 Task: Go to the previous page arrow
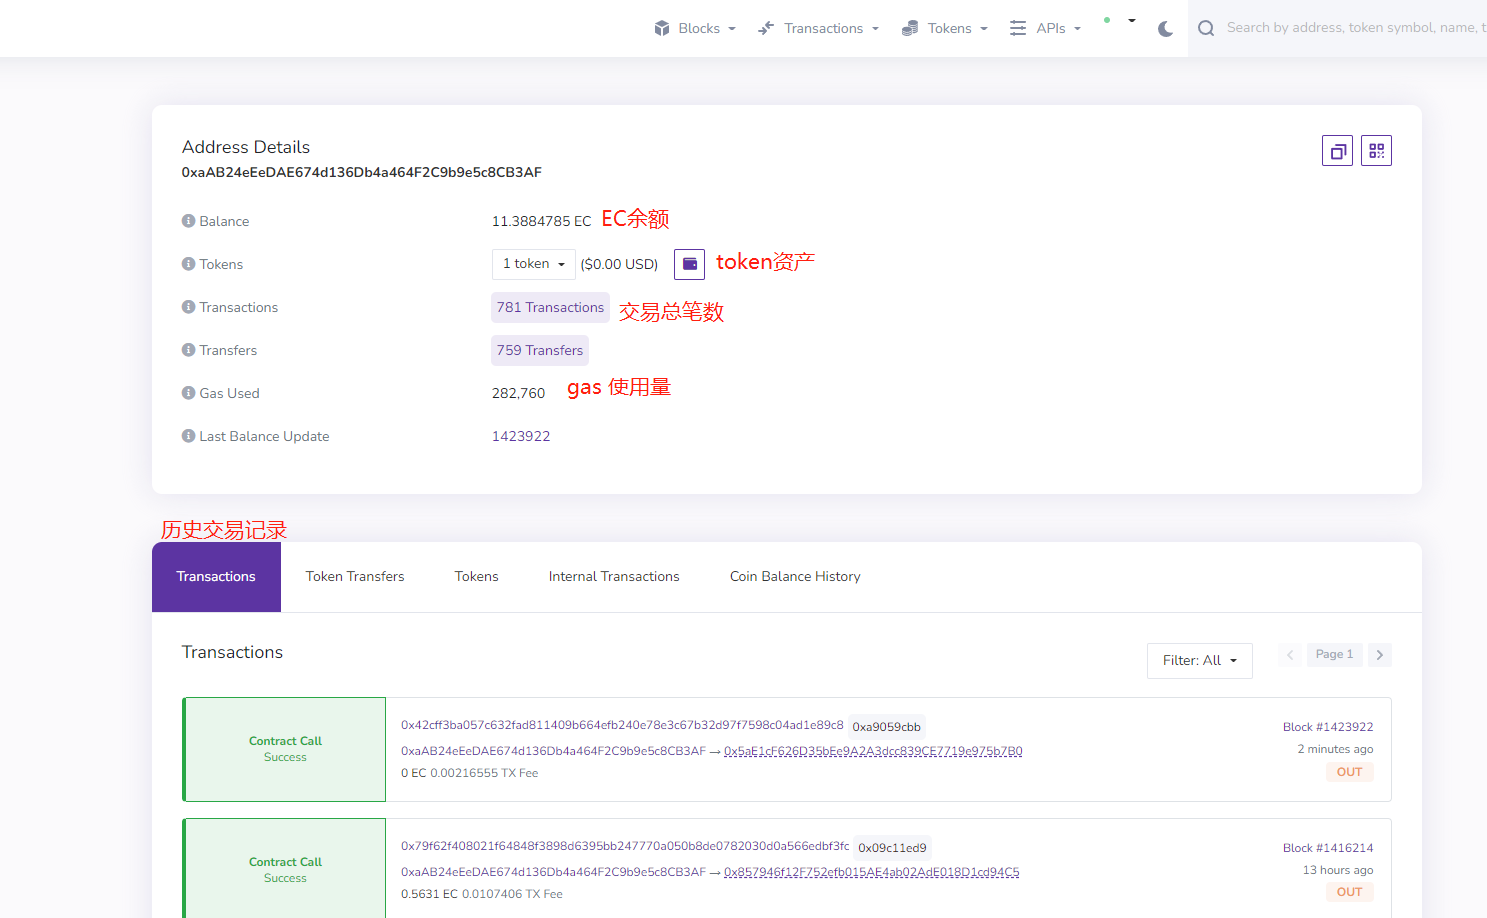tap(1290, 655)
